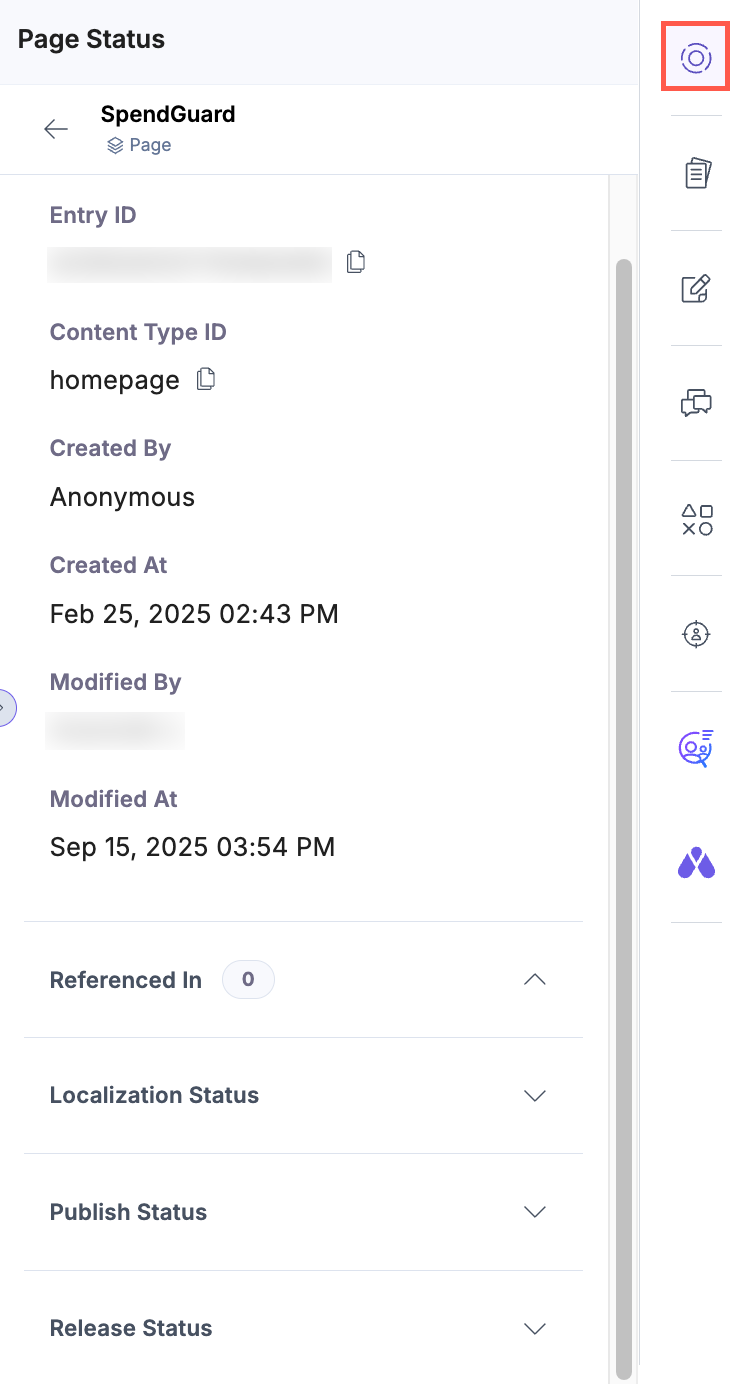752x1384 pixels.
Task: Open the Page Status widget icon in sidebar
Action: (x=695, y=57)
